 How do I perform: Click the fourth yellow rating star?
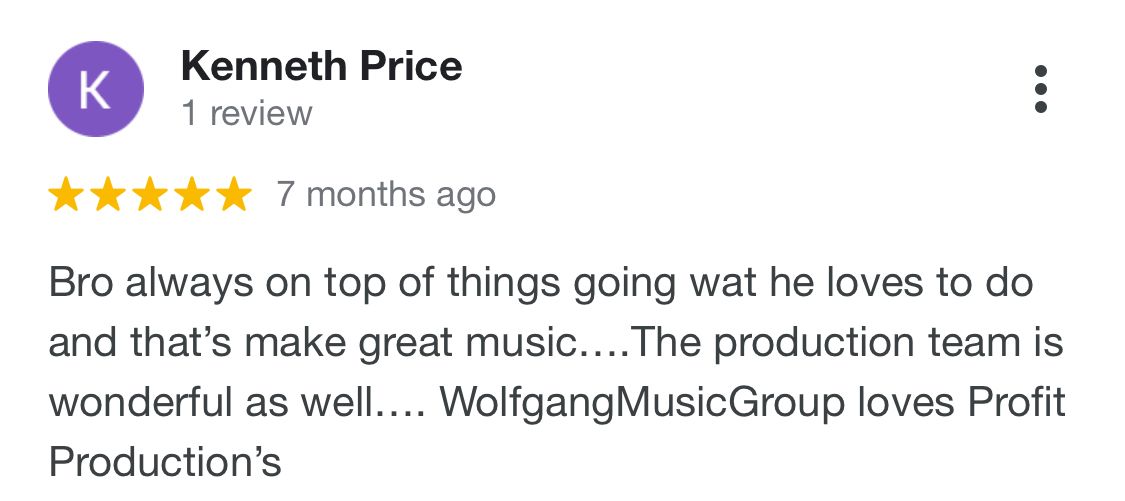(191, 195)
